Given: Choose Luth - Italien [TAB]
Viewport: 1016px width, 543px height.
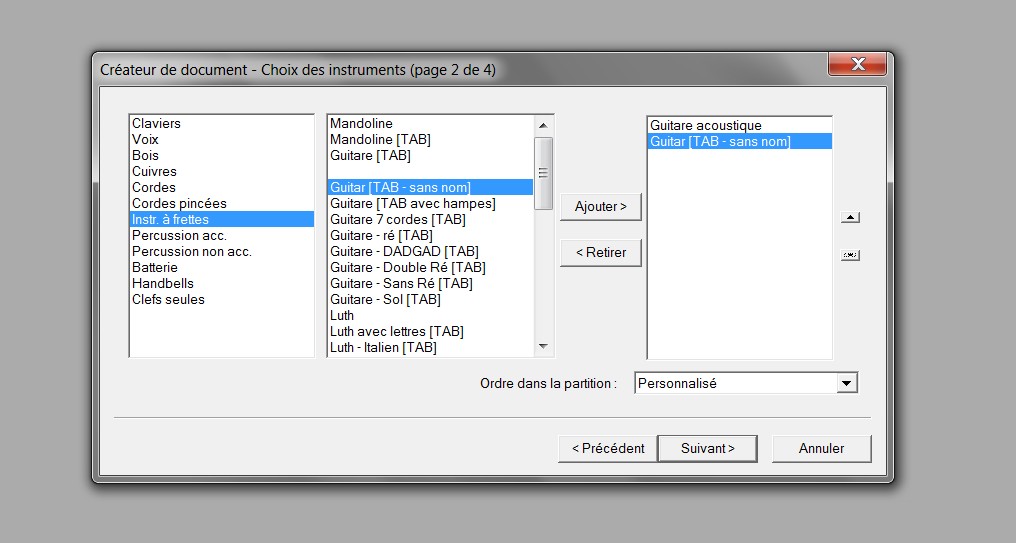Looking at the screenshot, I should coord(383,348).
